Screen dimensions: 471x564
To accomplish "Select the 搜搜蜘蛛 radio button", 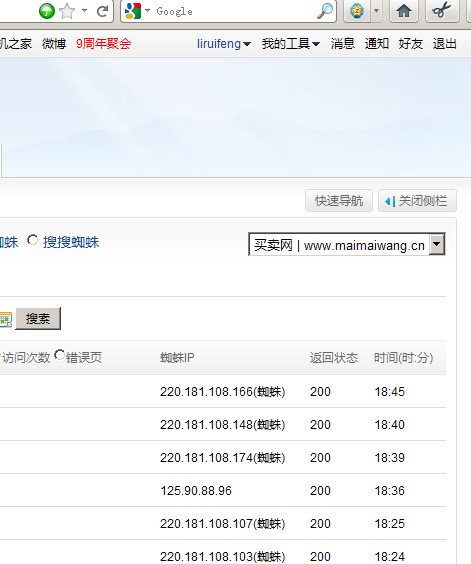I will [32, 240].
